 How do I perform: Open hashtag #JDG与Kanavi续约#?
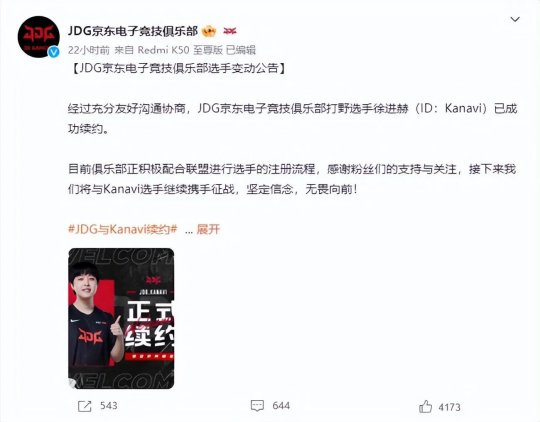123,229
